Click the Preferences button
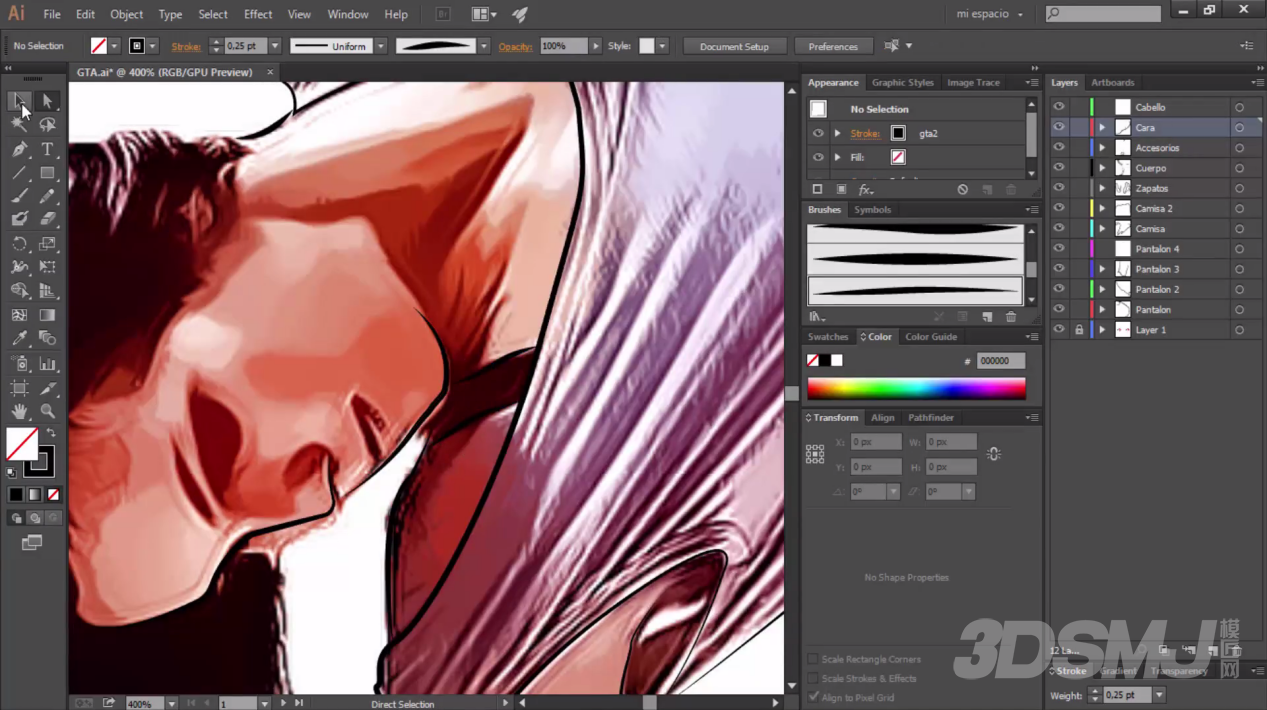 point(833,46)
